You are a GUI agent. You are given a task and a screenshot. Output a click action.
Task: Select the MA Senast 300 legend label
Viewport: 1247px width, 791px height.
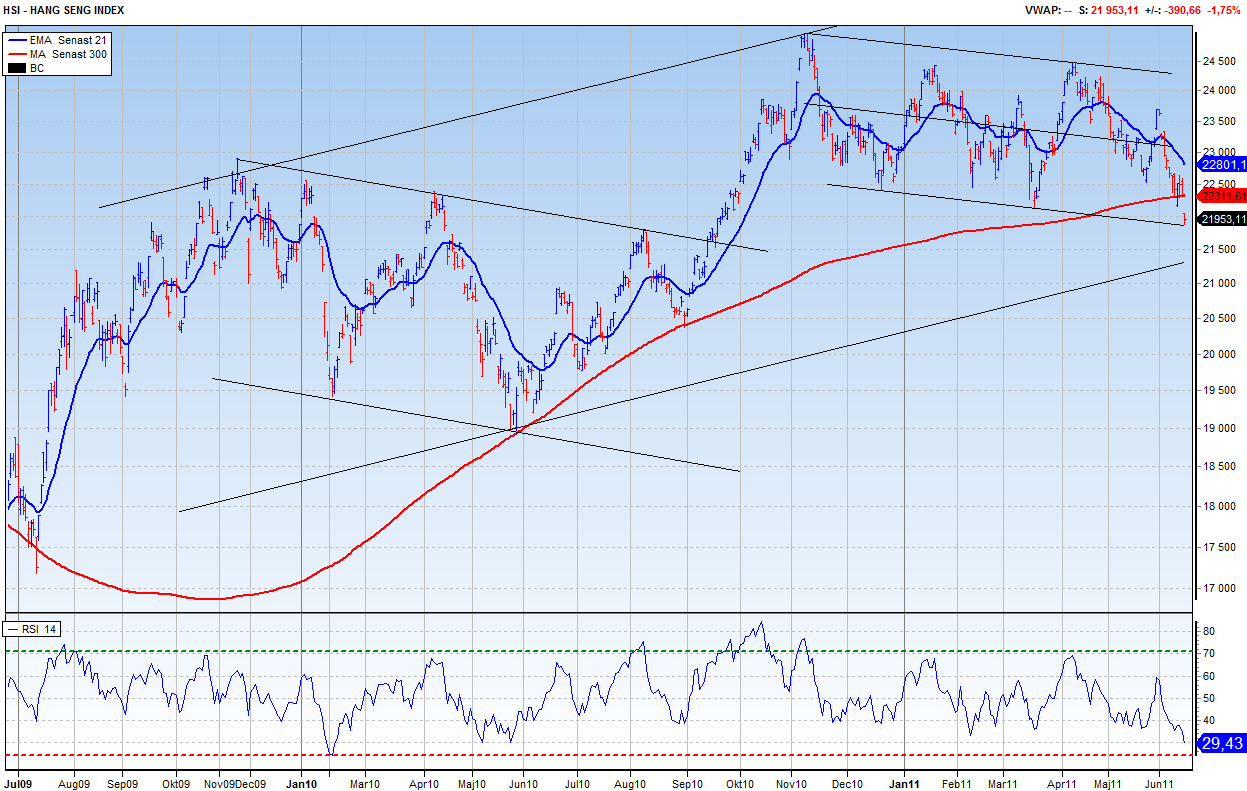click(x=69, y=54)
